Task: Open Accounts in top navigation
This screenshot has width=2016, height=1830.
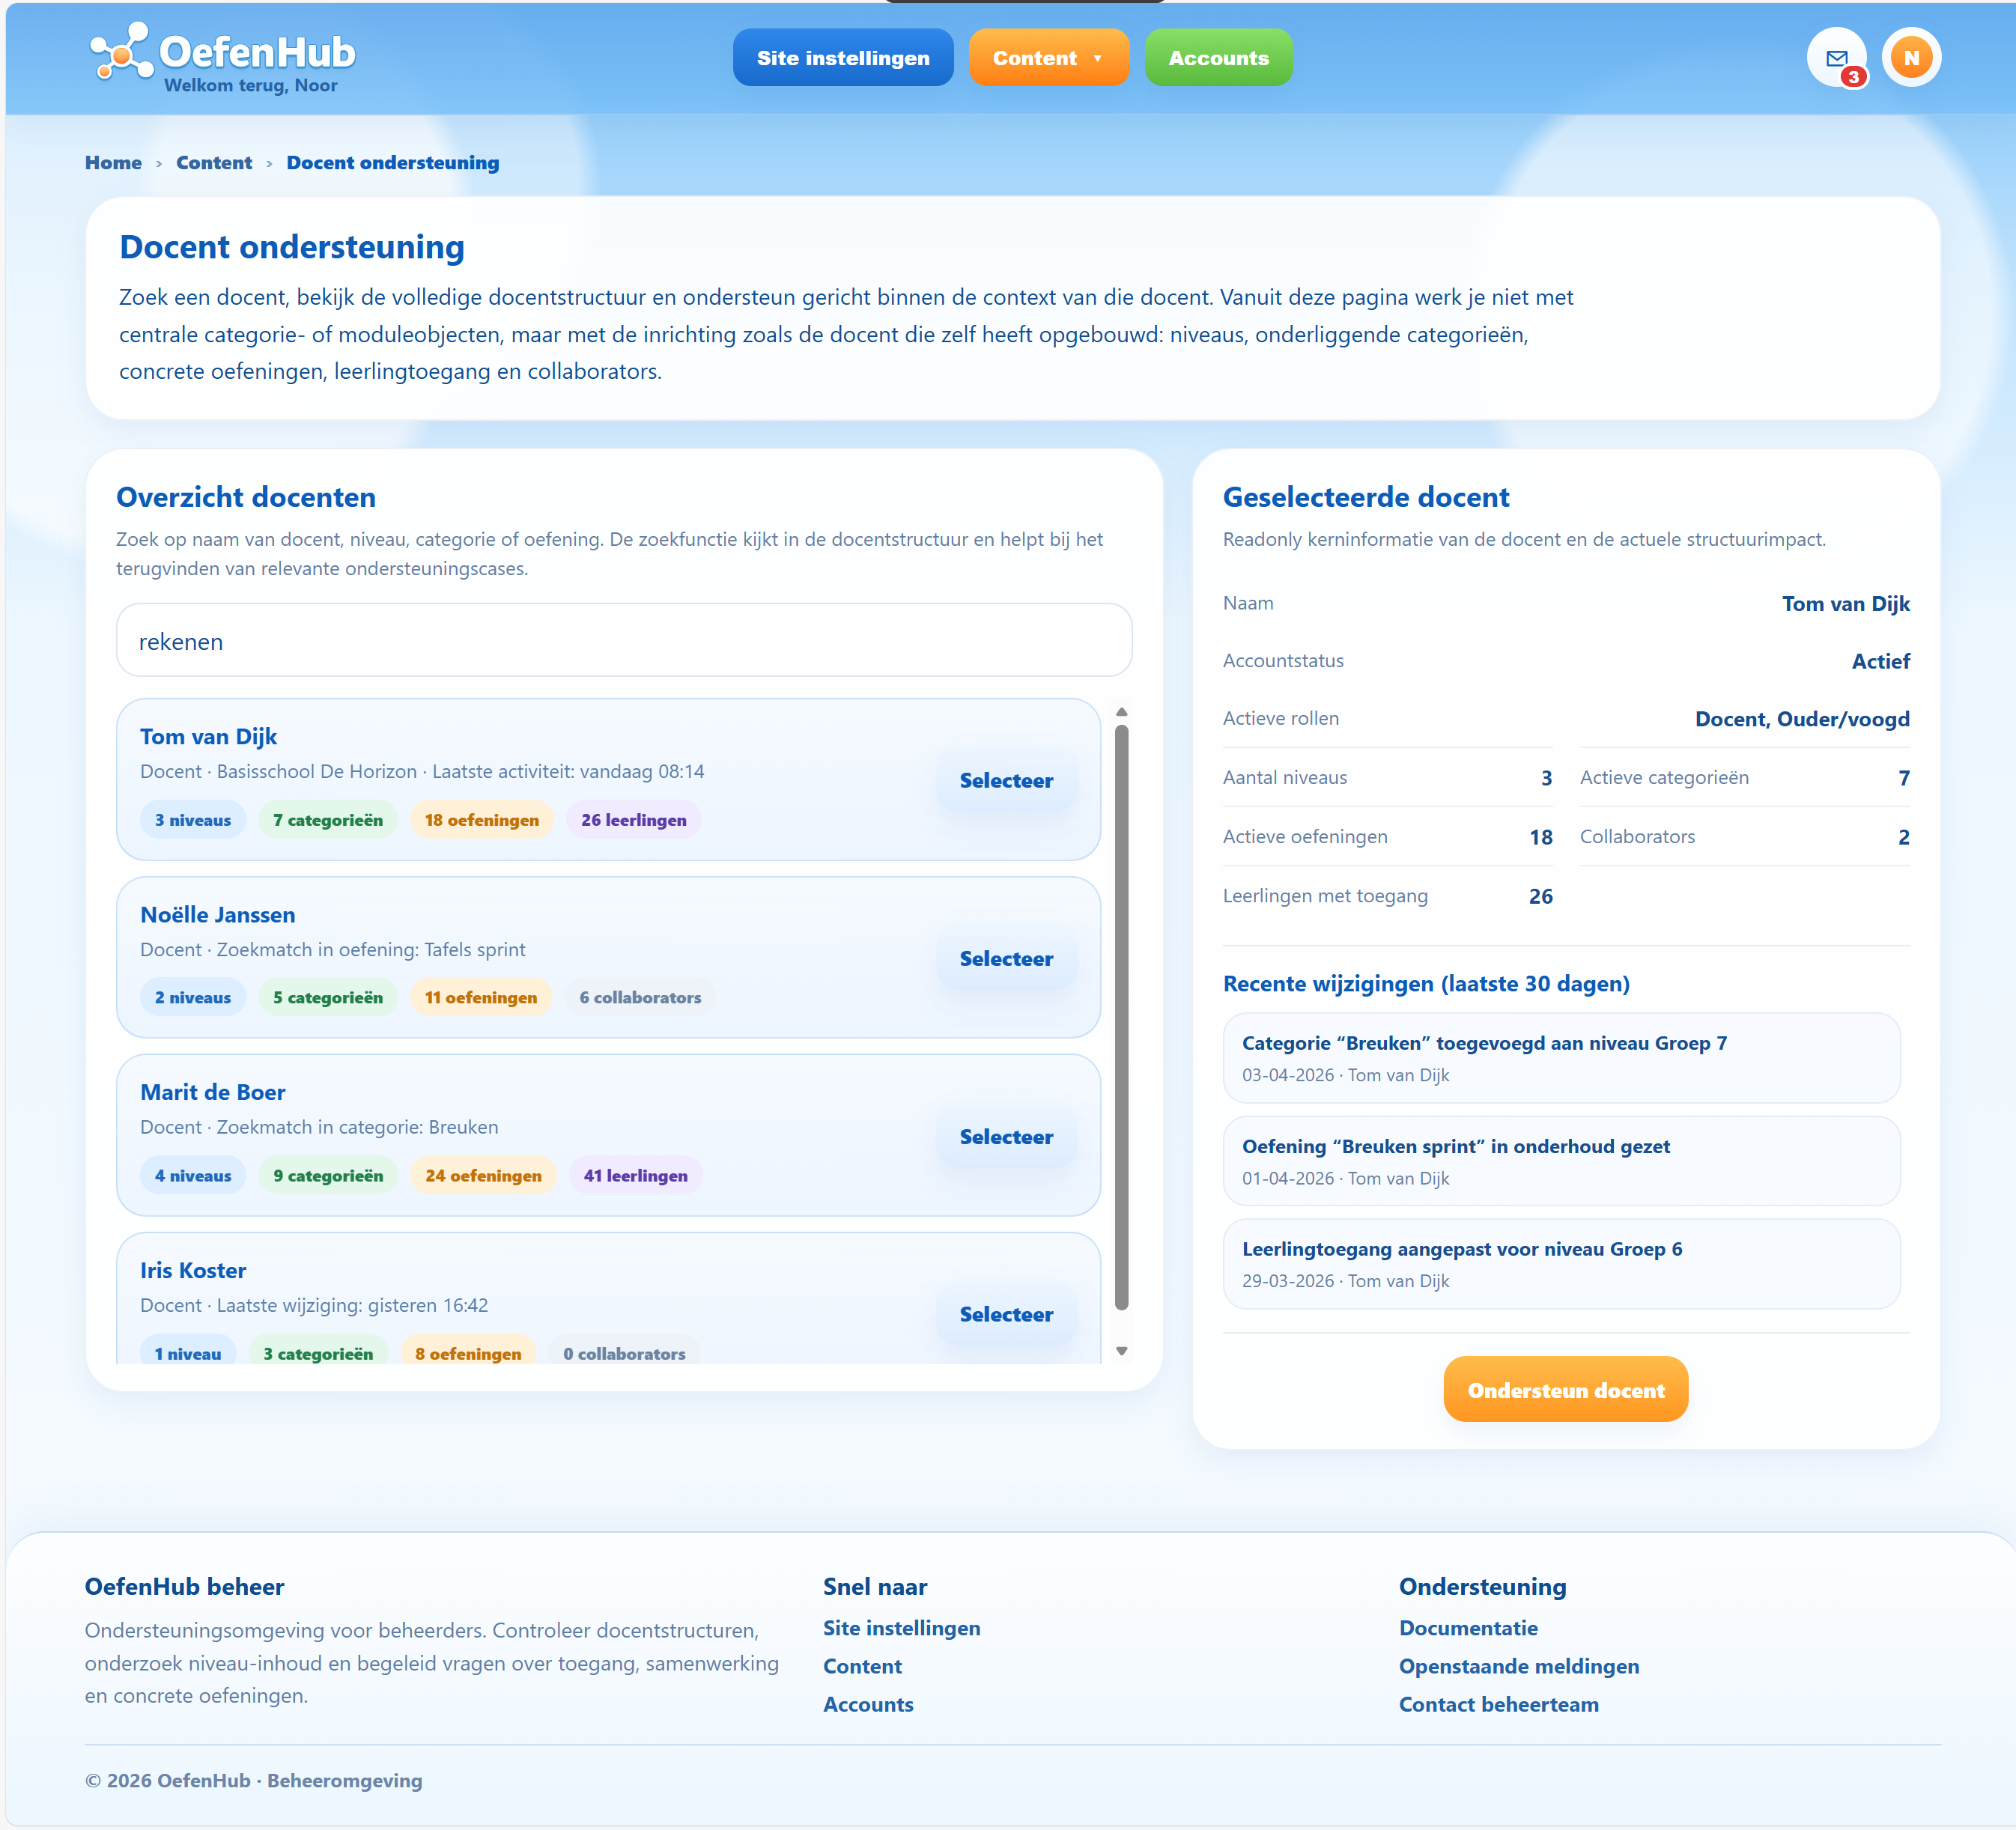Action: click(x=1218, y=58)
